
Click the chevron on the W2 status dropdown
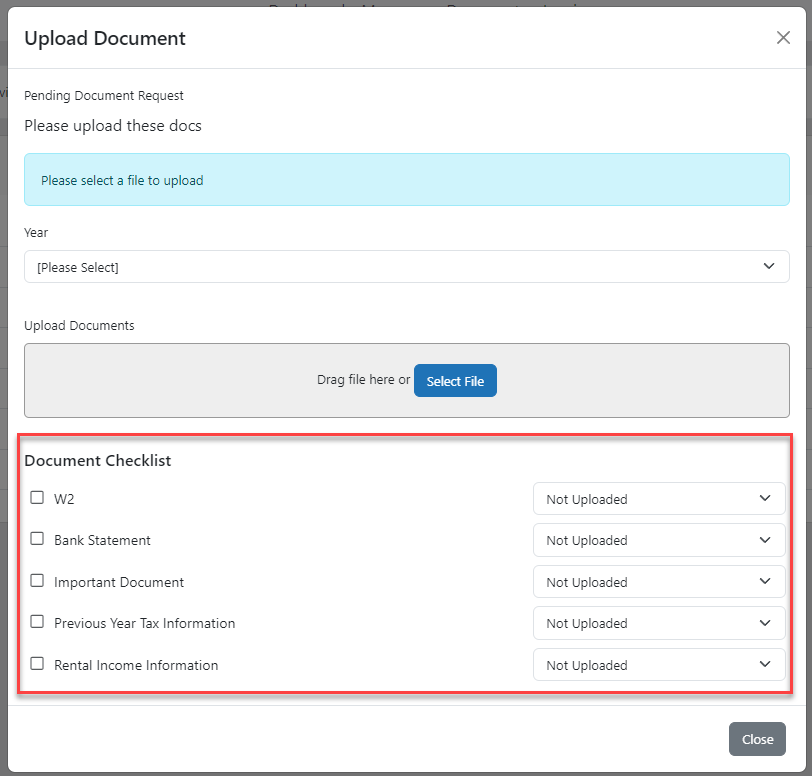tap(767, 498)
